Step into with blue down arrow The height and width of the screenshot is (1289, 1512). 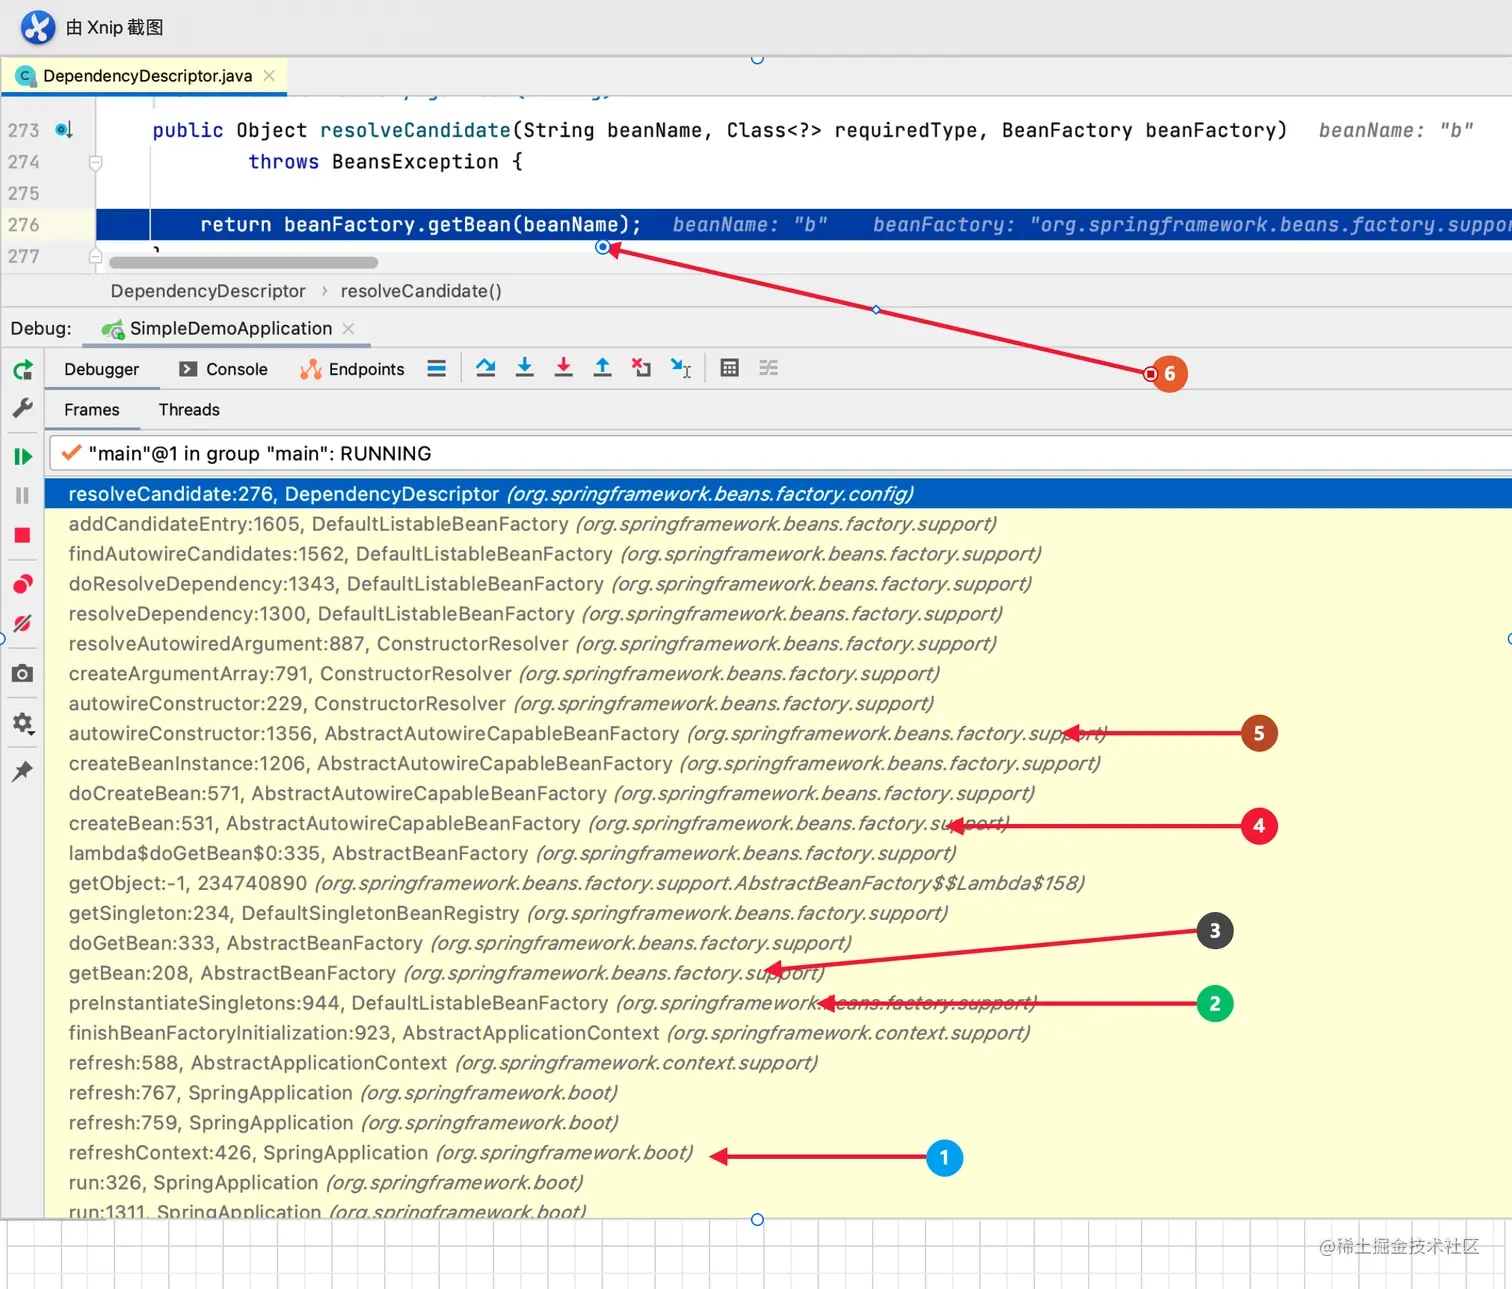525,368
